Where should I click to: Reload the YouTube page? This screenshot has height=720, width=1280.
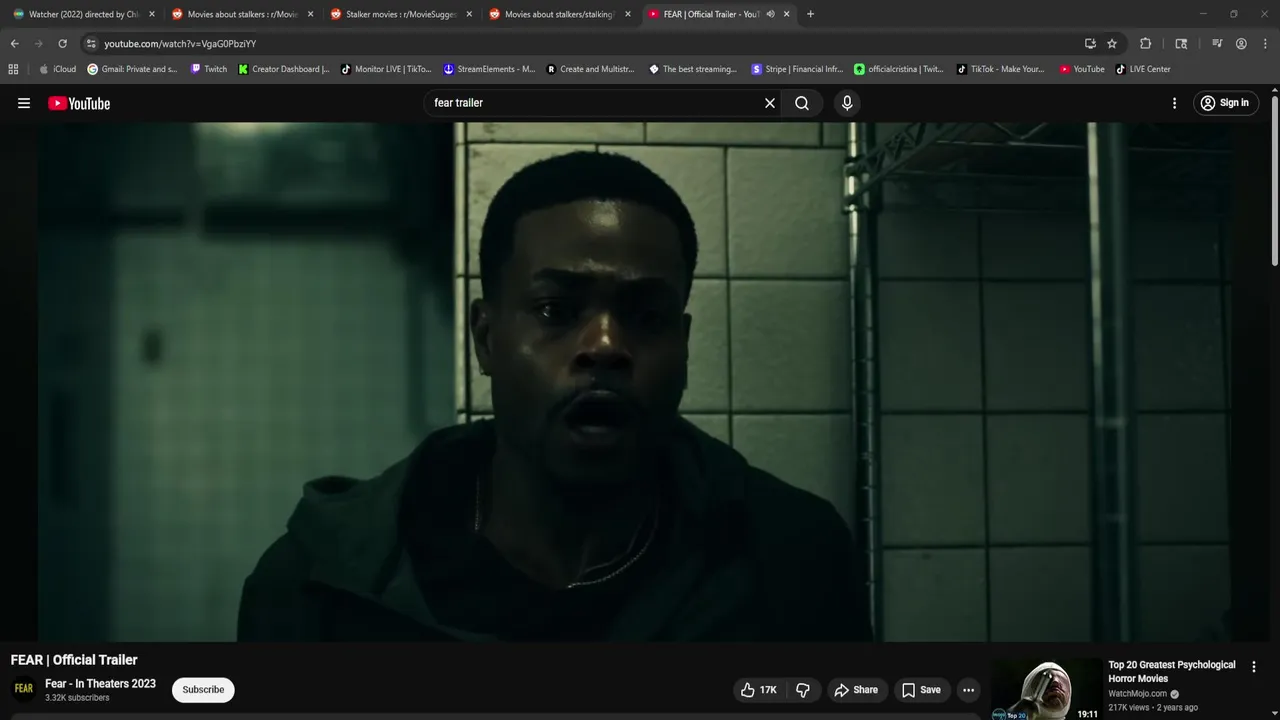(x=62, y=44)
